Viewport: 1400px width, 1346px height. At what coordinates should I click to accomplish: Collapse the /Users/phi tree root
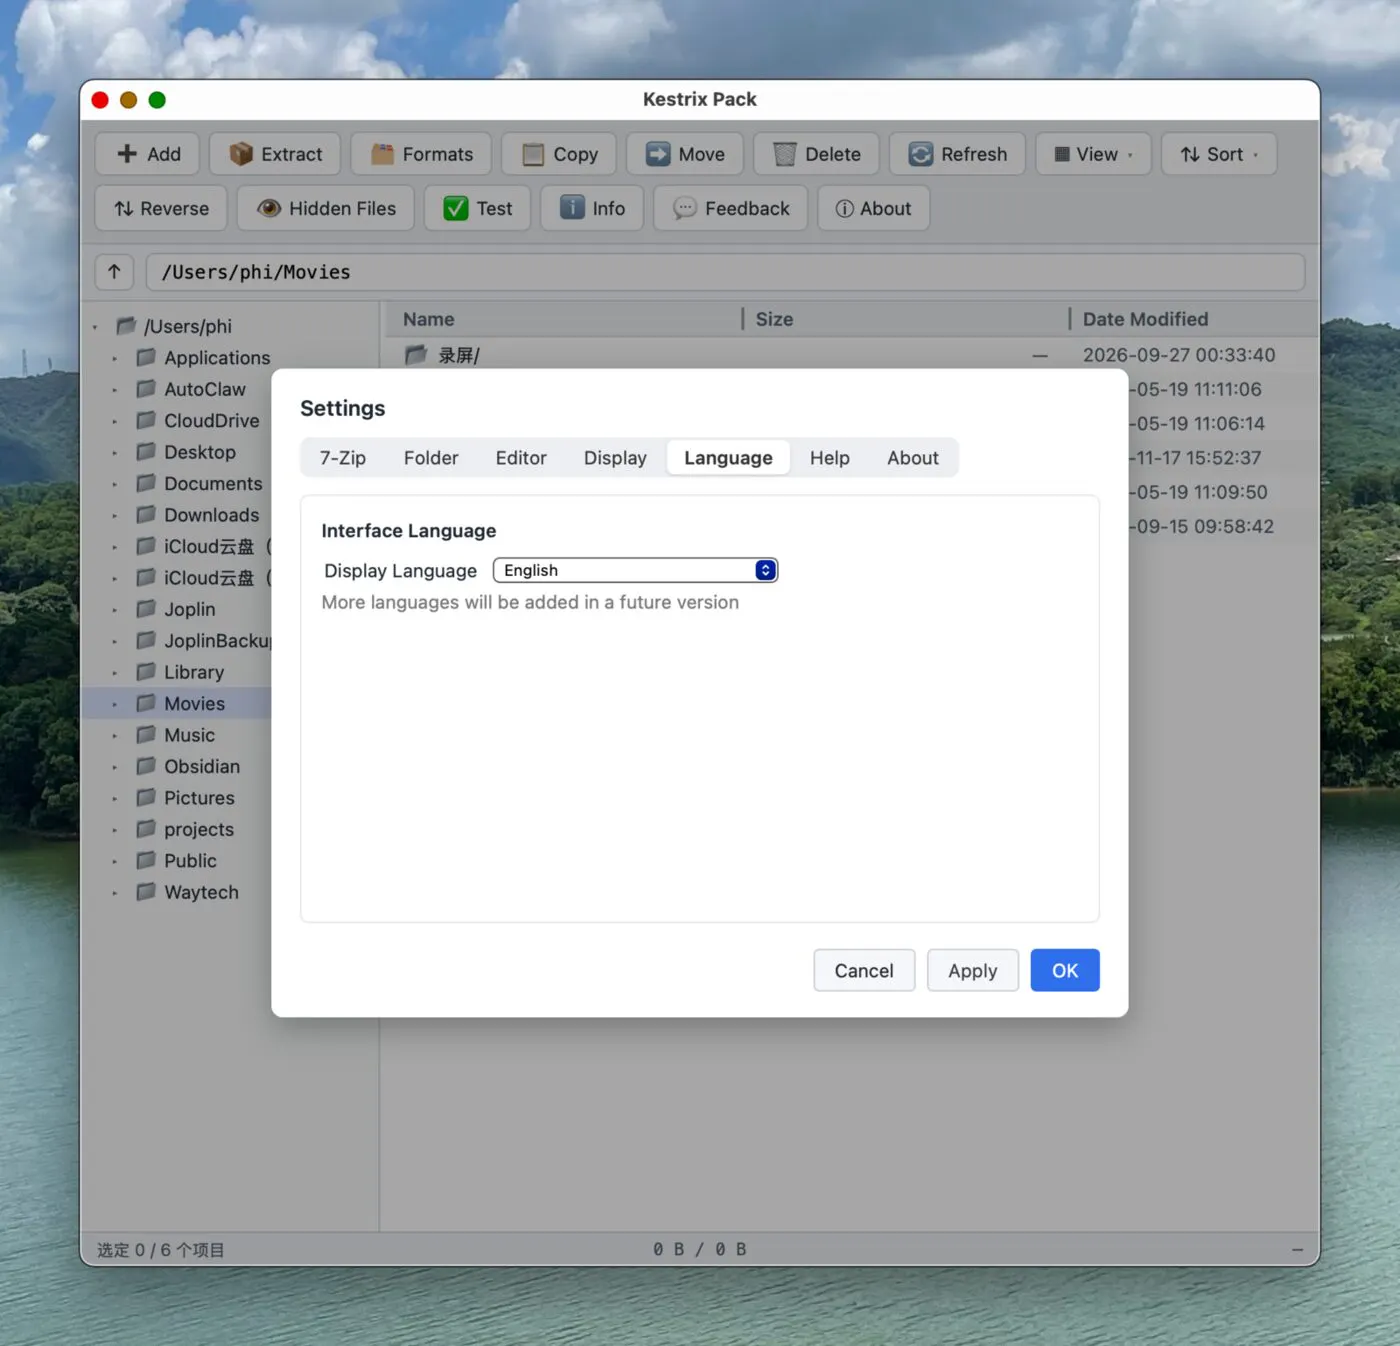tap(96, 327)
